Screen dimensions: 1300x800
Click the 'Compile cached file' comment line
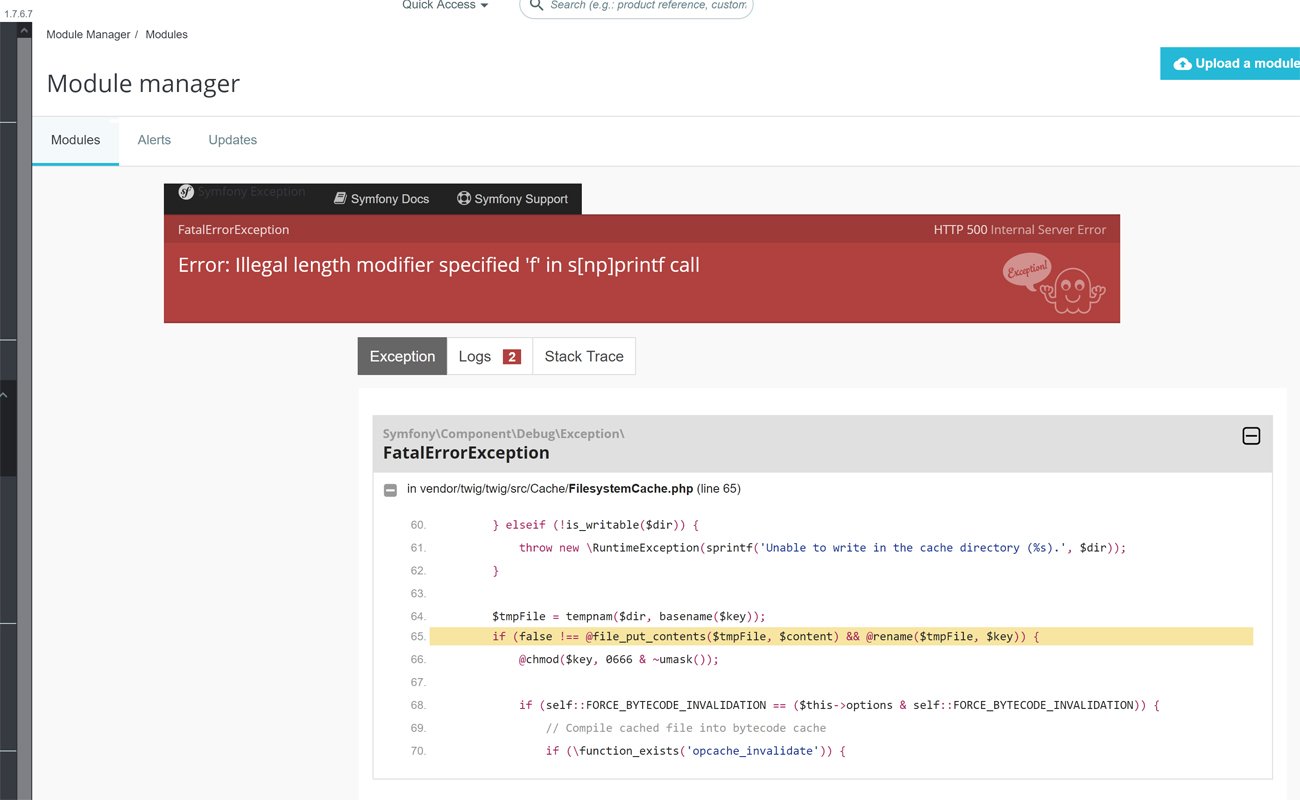pos(686,728)
